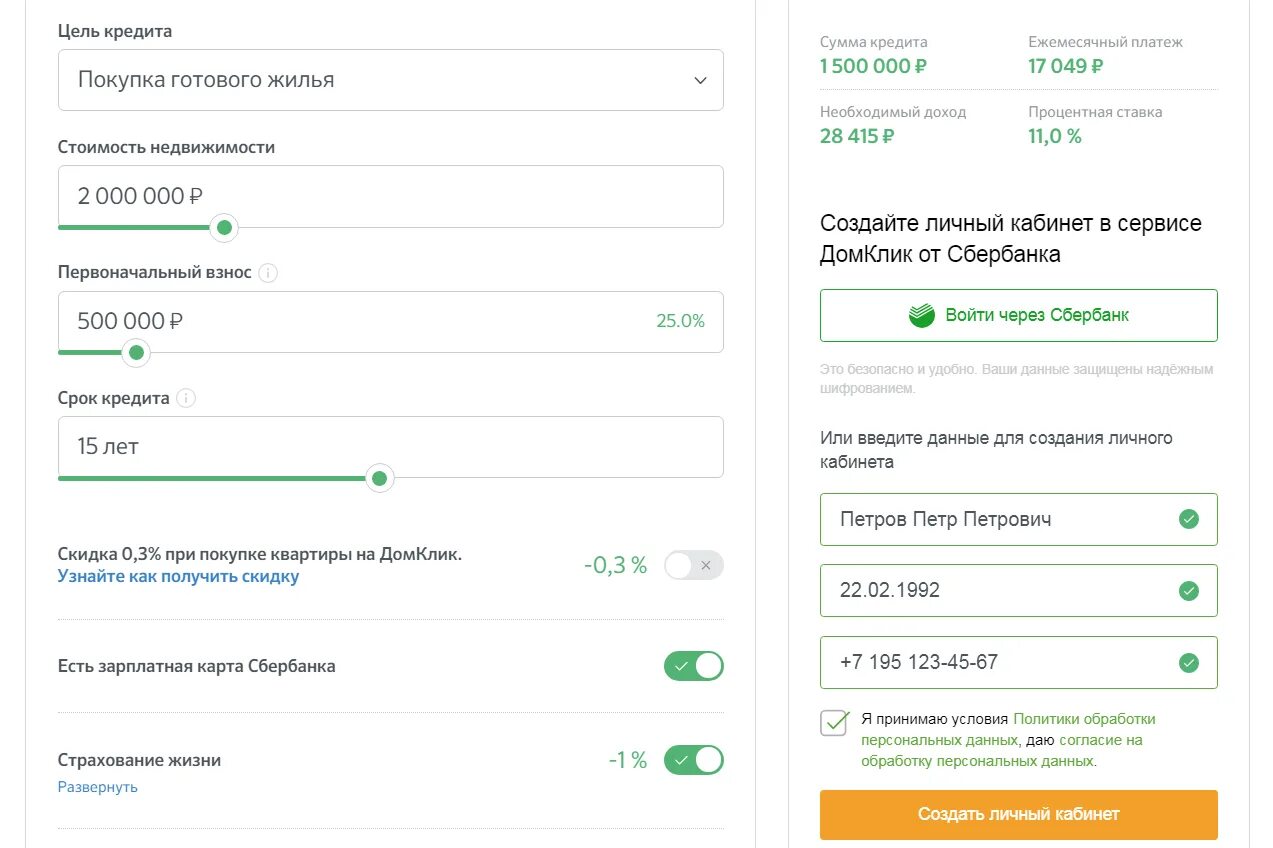Click the property cost slider handle
The width and height of the screenshot is (1273, 848).
[224, 228]
